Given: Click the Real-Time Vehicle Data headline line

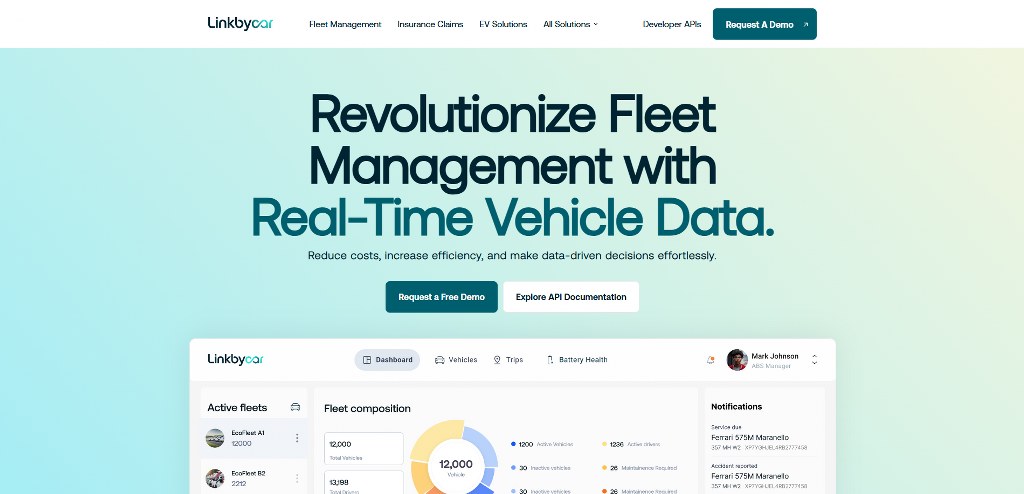Looking at the screenshot, I should click(513, 218).
